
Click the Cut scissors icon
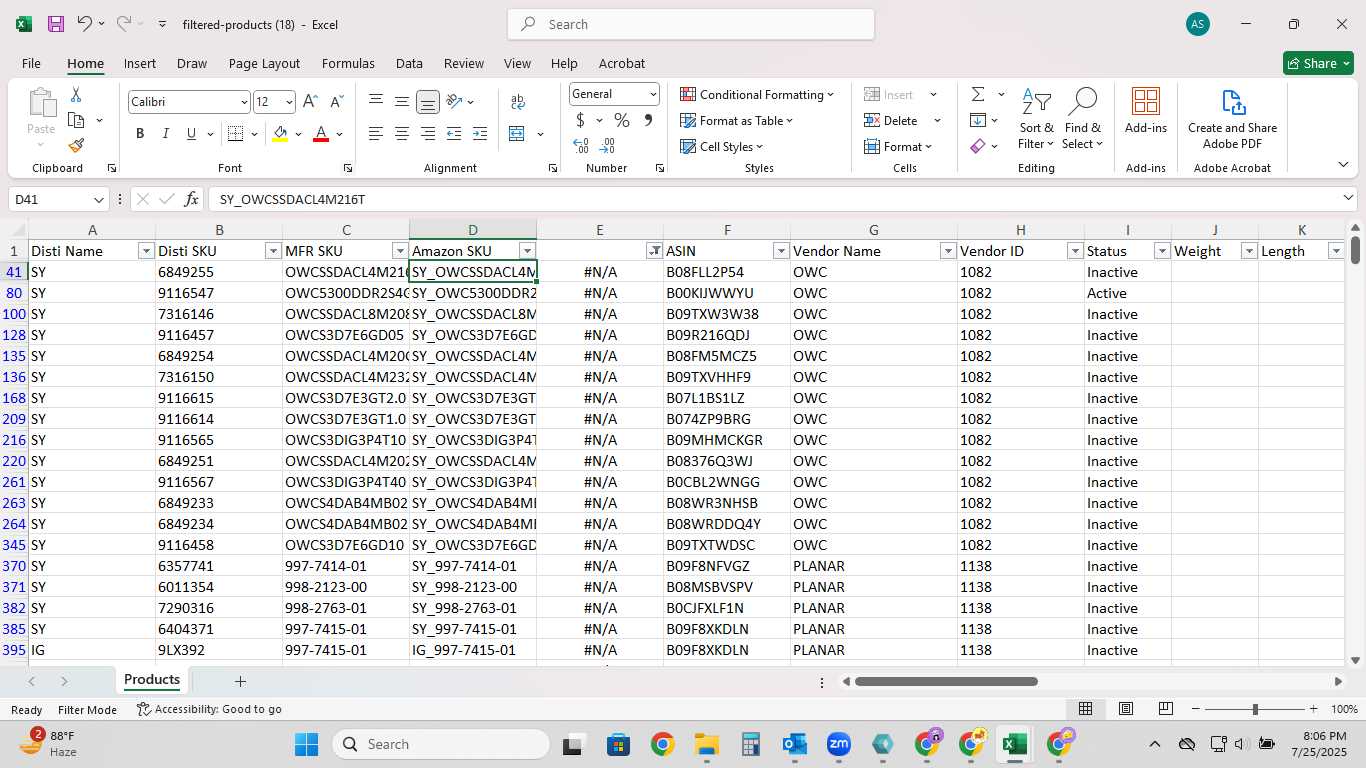(76, 95)
